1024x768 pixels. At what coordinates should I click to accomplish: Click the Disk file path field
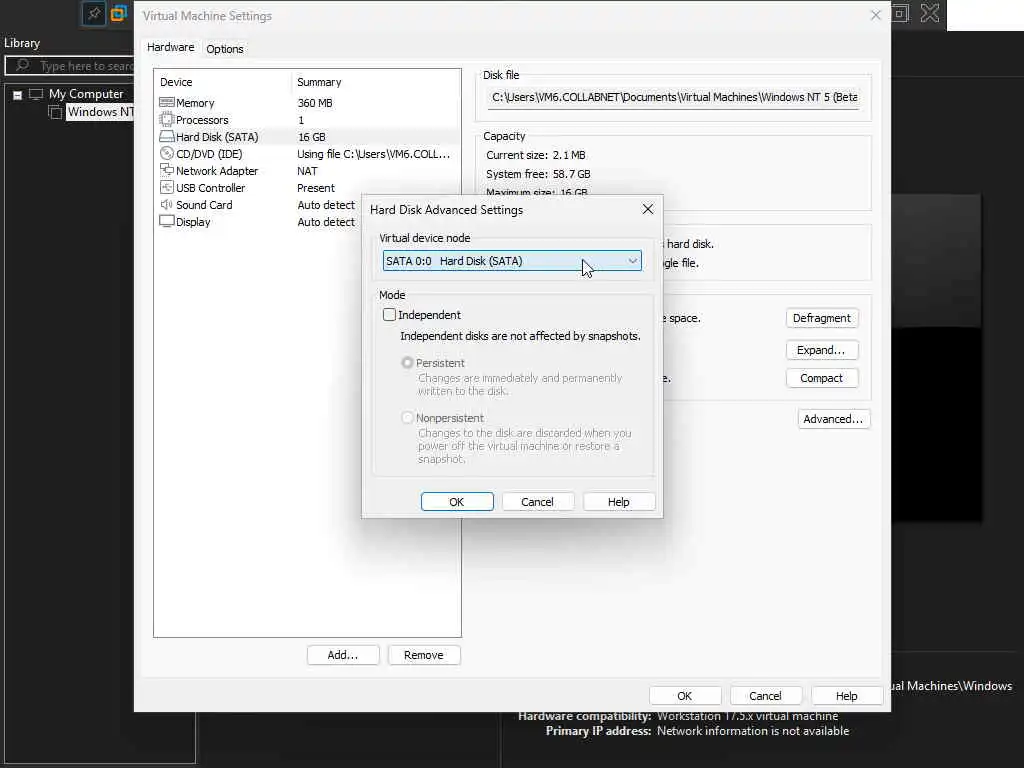[675, 97]
